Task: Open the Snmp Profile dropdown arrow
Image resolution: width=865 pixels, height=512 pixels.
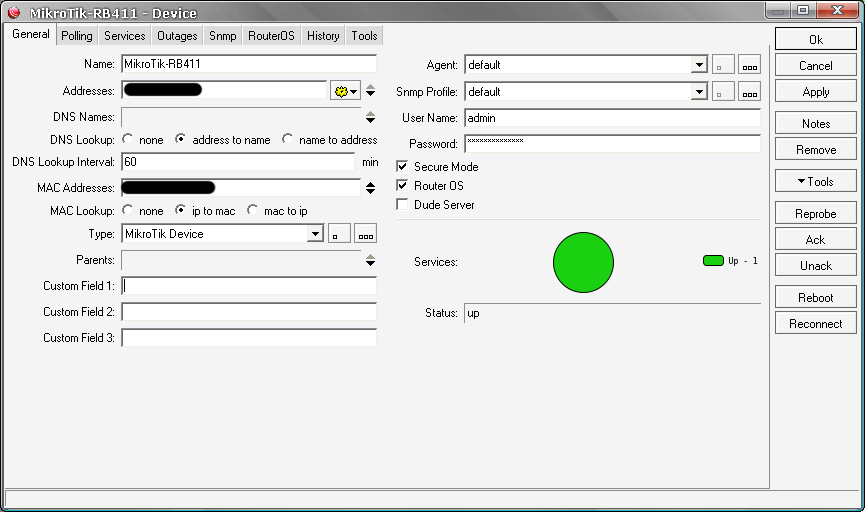Action: [x=699, y=92]
